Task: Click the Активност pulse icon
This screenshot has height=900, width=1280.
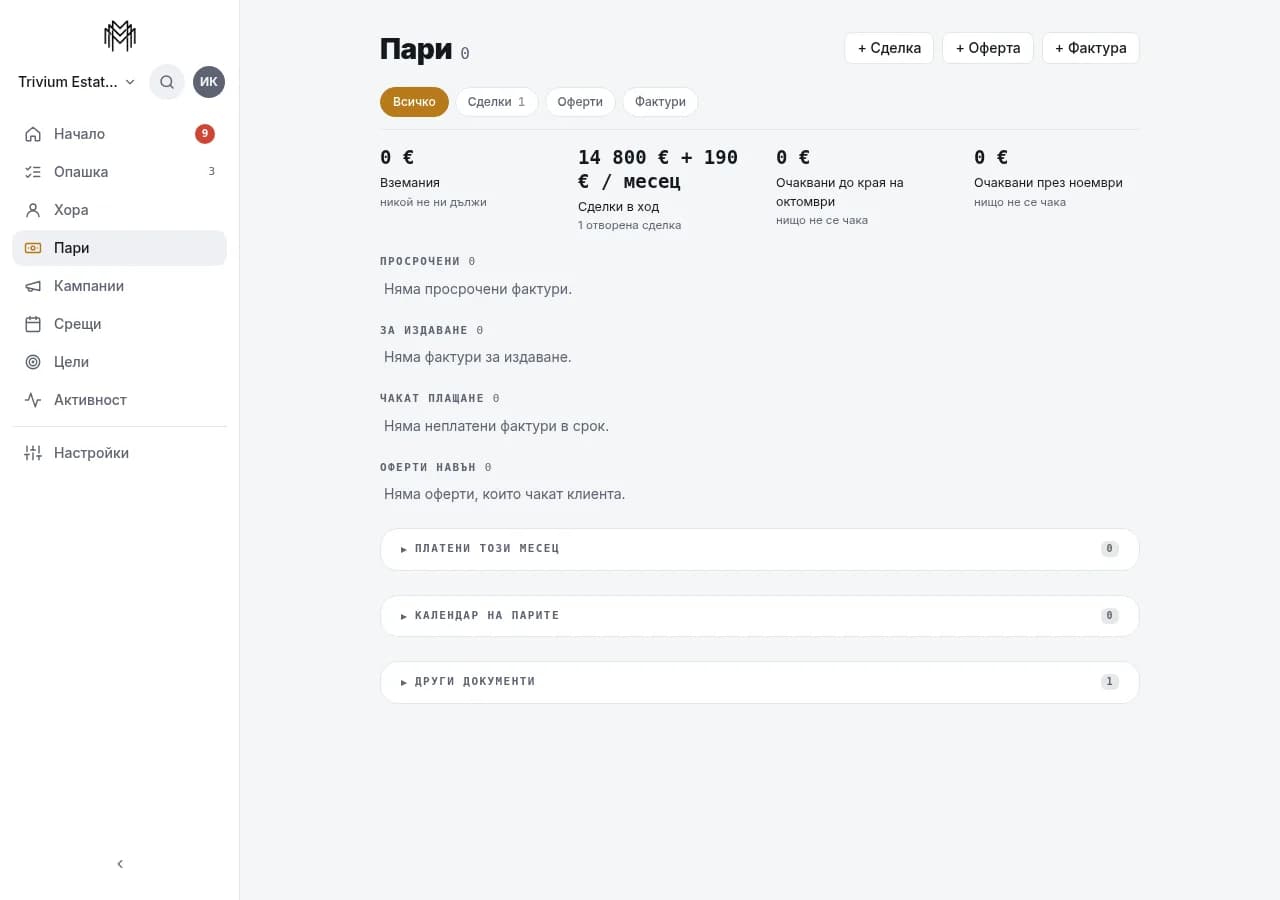Action: pyautogui.click(x=33, y=400)
